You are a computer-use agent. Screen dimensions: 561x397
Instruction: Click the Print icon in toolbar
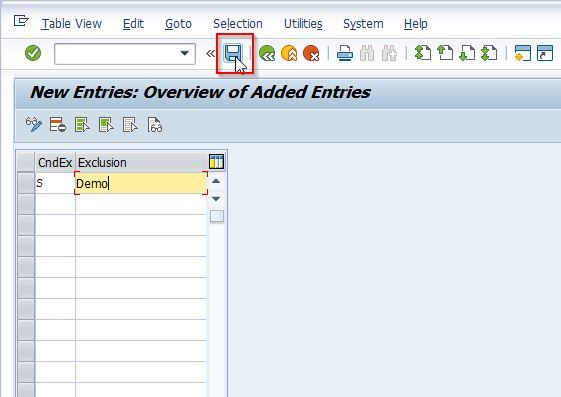pos(345,54)
